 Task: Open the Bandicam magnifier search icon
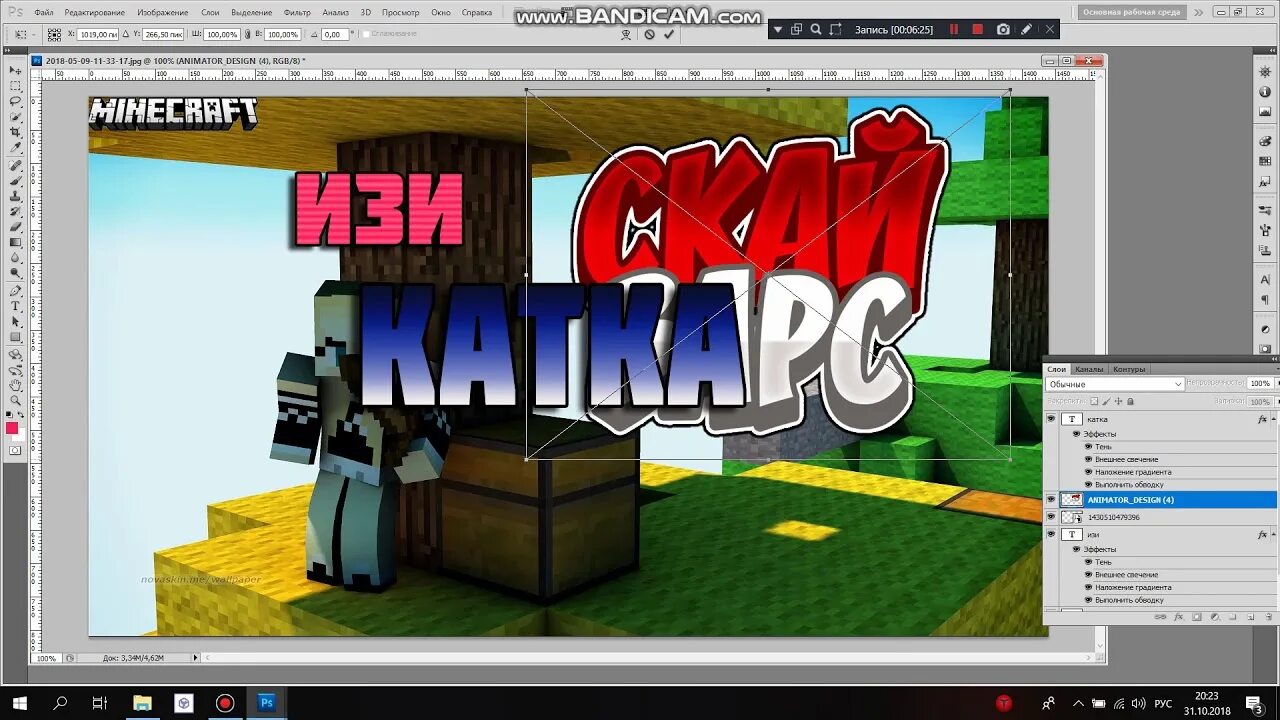(x=816, y=29)
